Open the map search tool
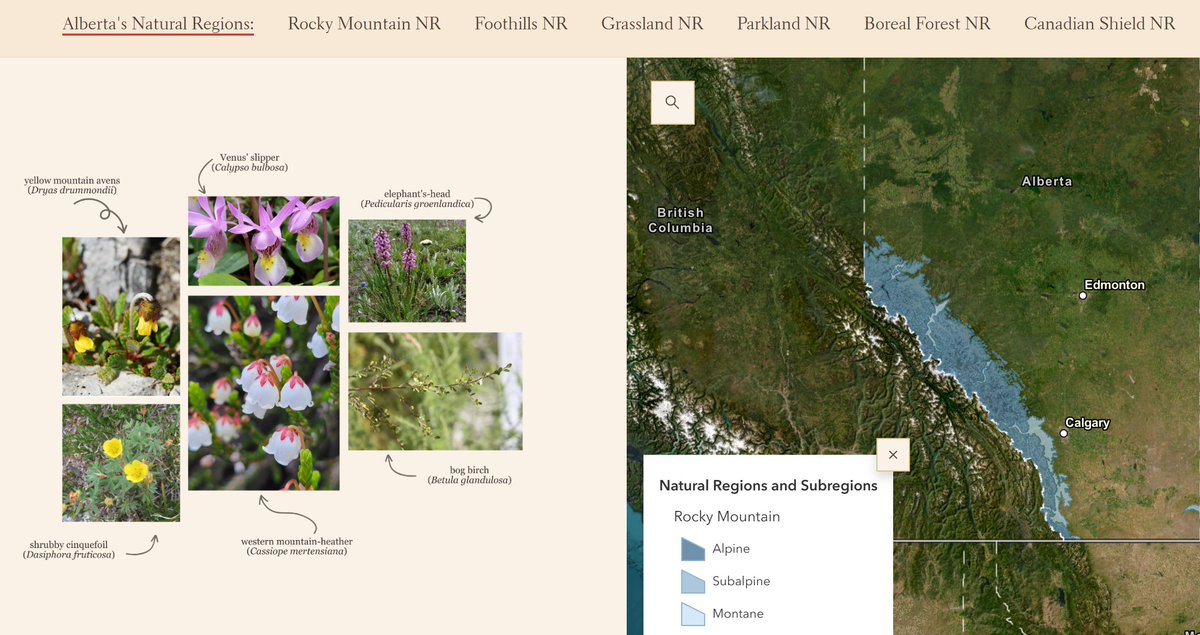This screenshot has height=635, width=1200. pyautogui.click(x=671, y=102)
